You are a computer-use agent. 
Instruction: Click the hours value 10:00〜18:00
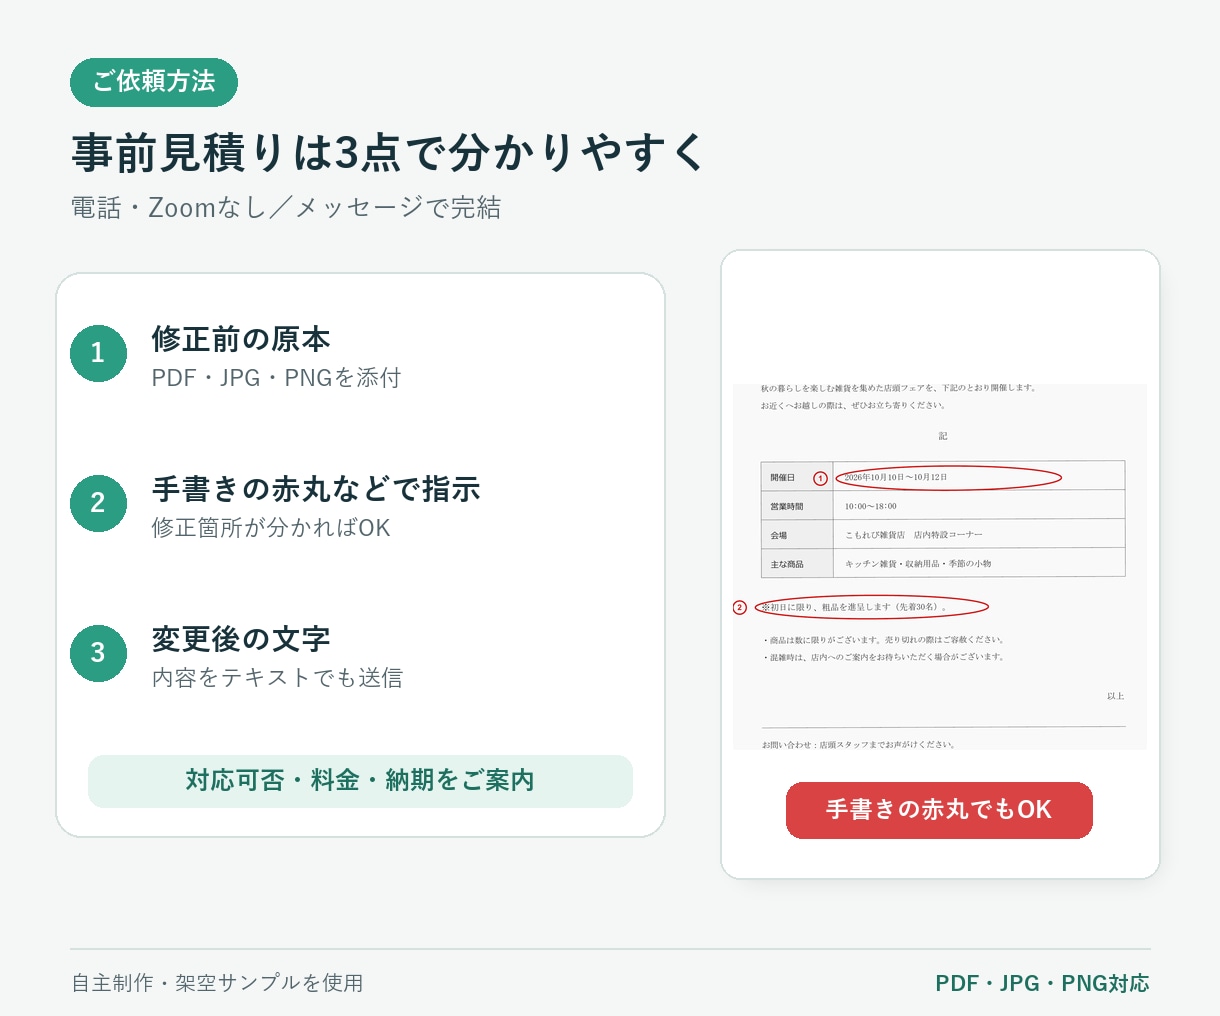click(870, 507)
